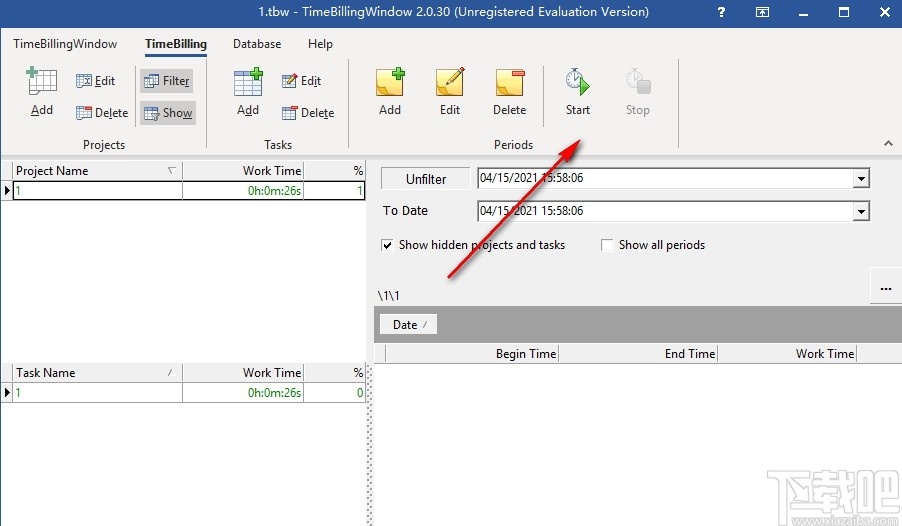Image resolution: width=902 pixels, height=526 pixels.
Task: Toggle the project Filter button
Action: click(167, 81)
